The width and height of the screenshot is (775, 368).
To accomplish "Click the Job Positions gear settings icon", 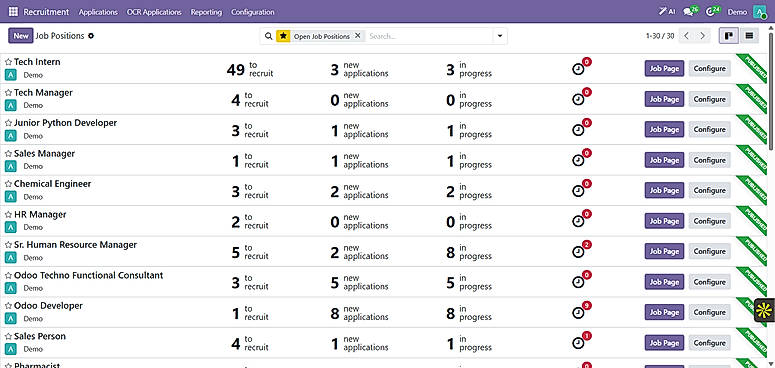I will click(91, 36).
